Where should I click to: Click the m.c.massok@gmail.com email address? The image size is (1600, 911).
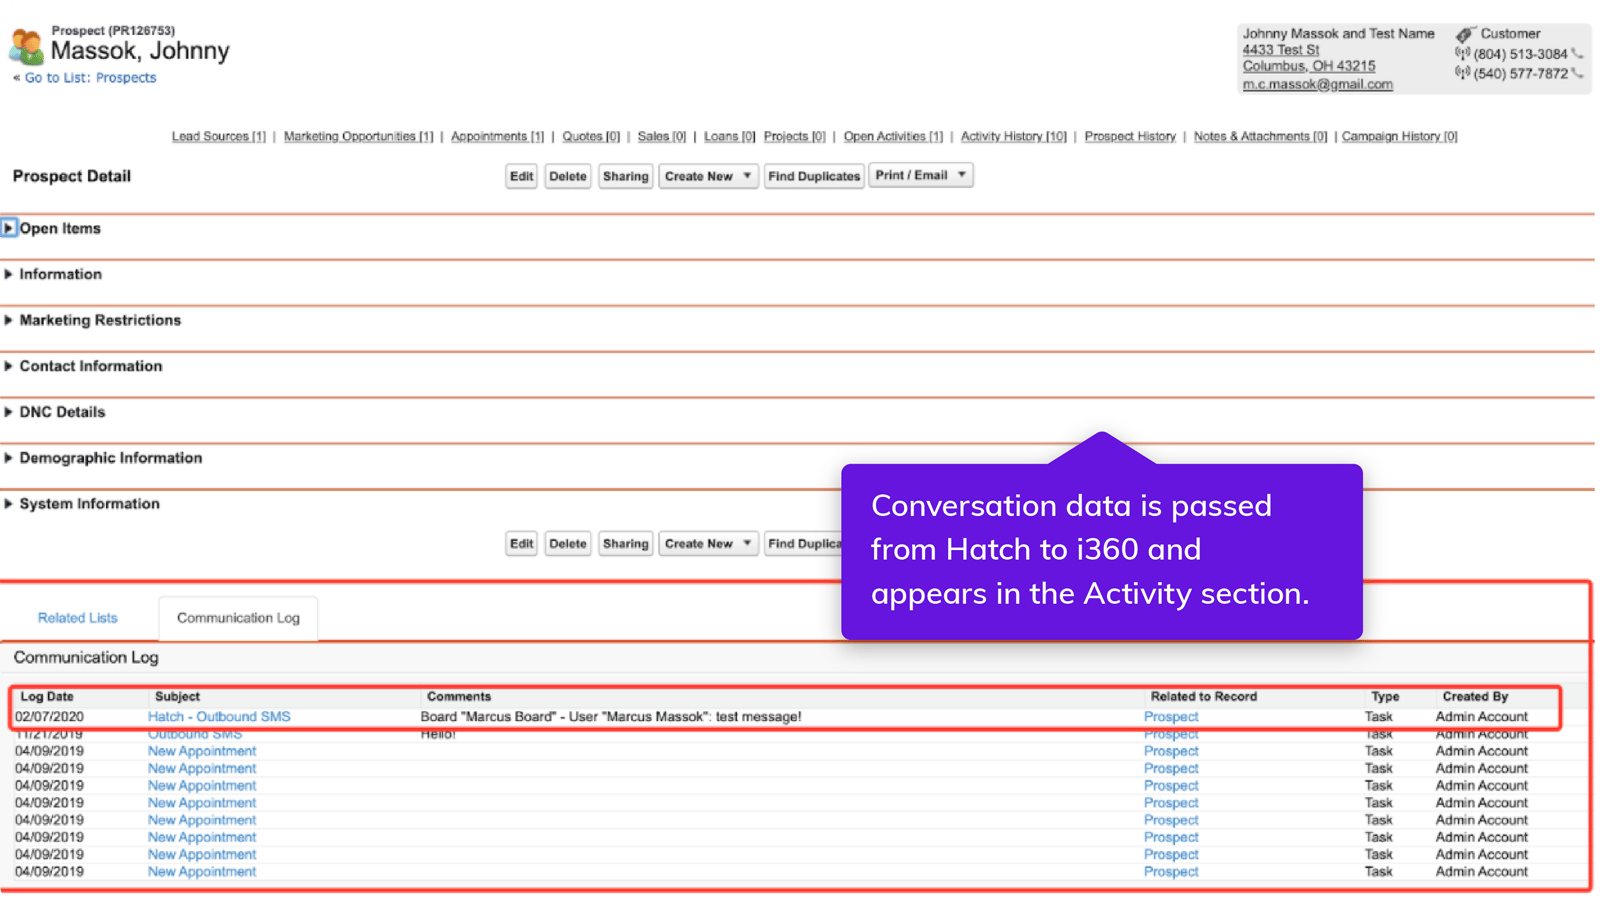coord(1317,85)
